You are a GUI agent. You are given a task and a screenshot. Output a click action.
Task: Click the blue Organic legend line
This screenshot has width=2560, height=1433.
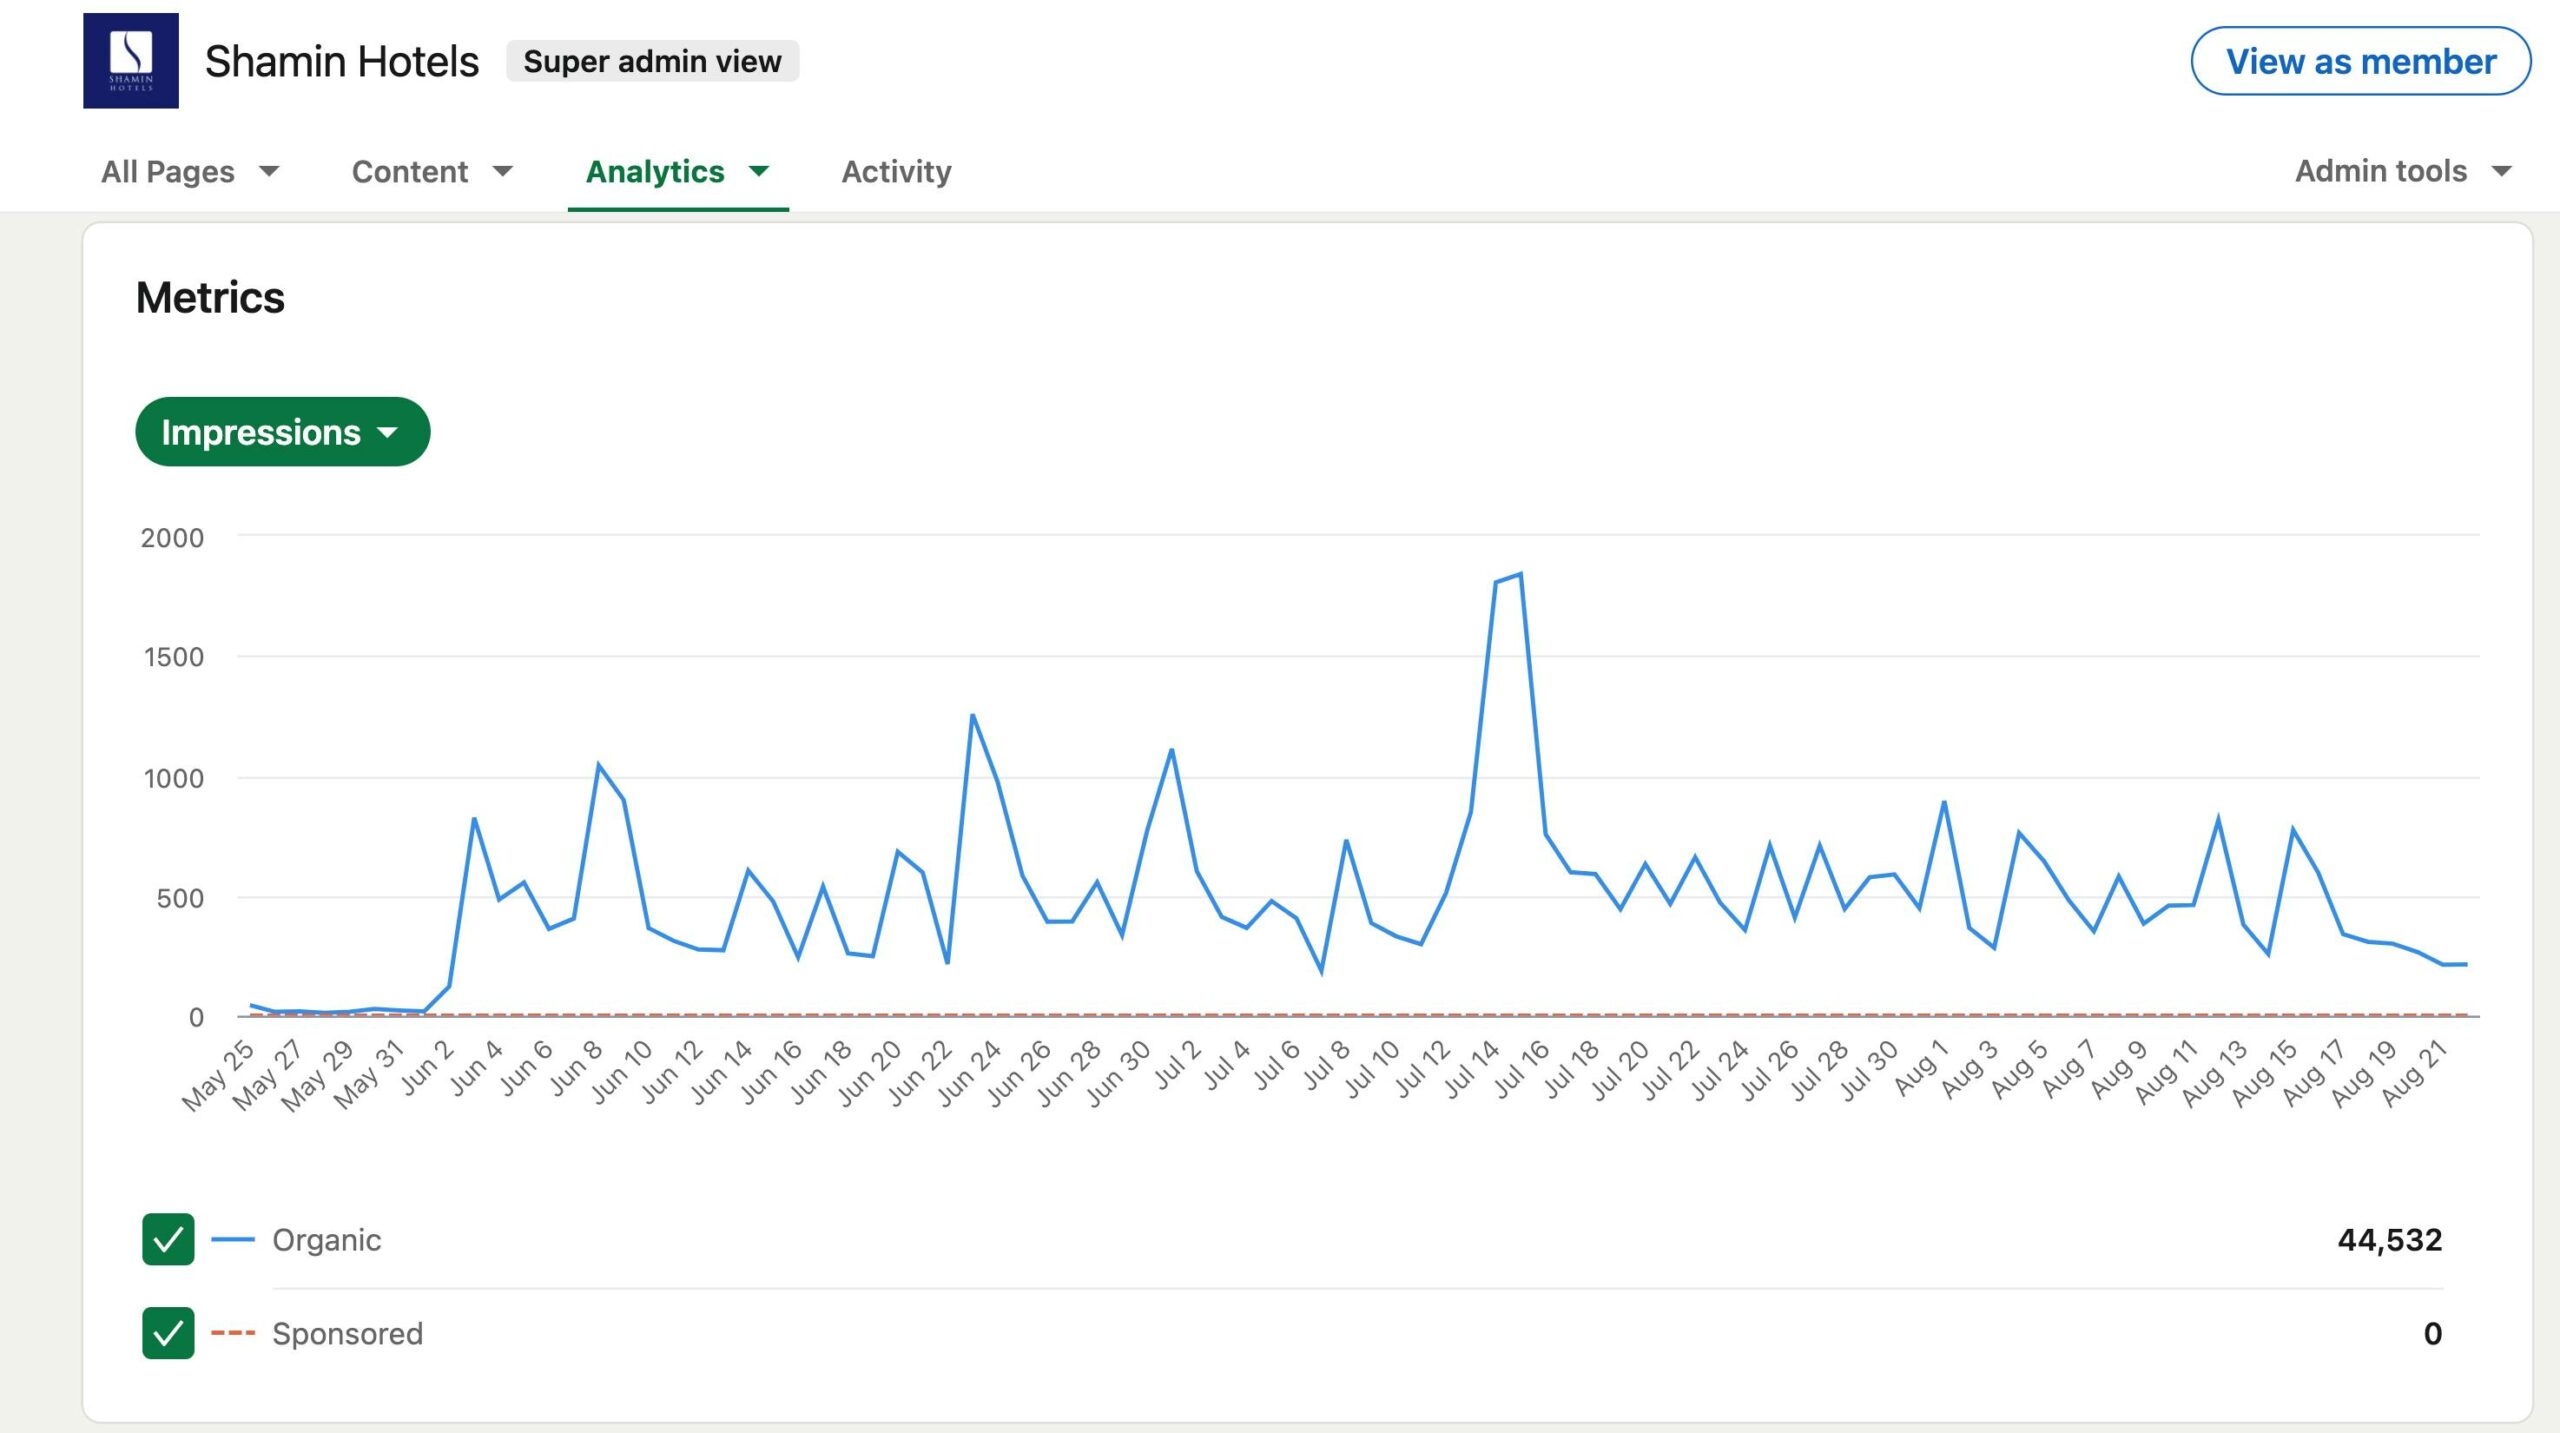(233, 1240)
